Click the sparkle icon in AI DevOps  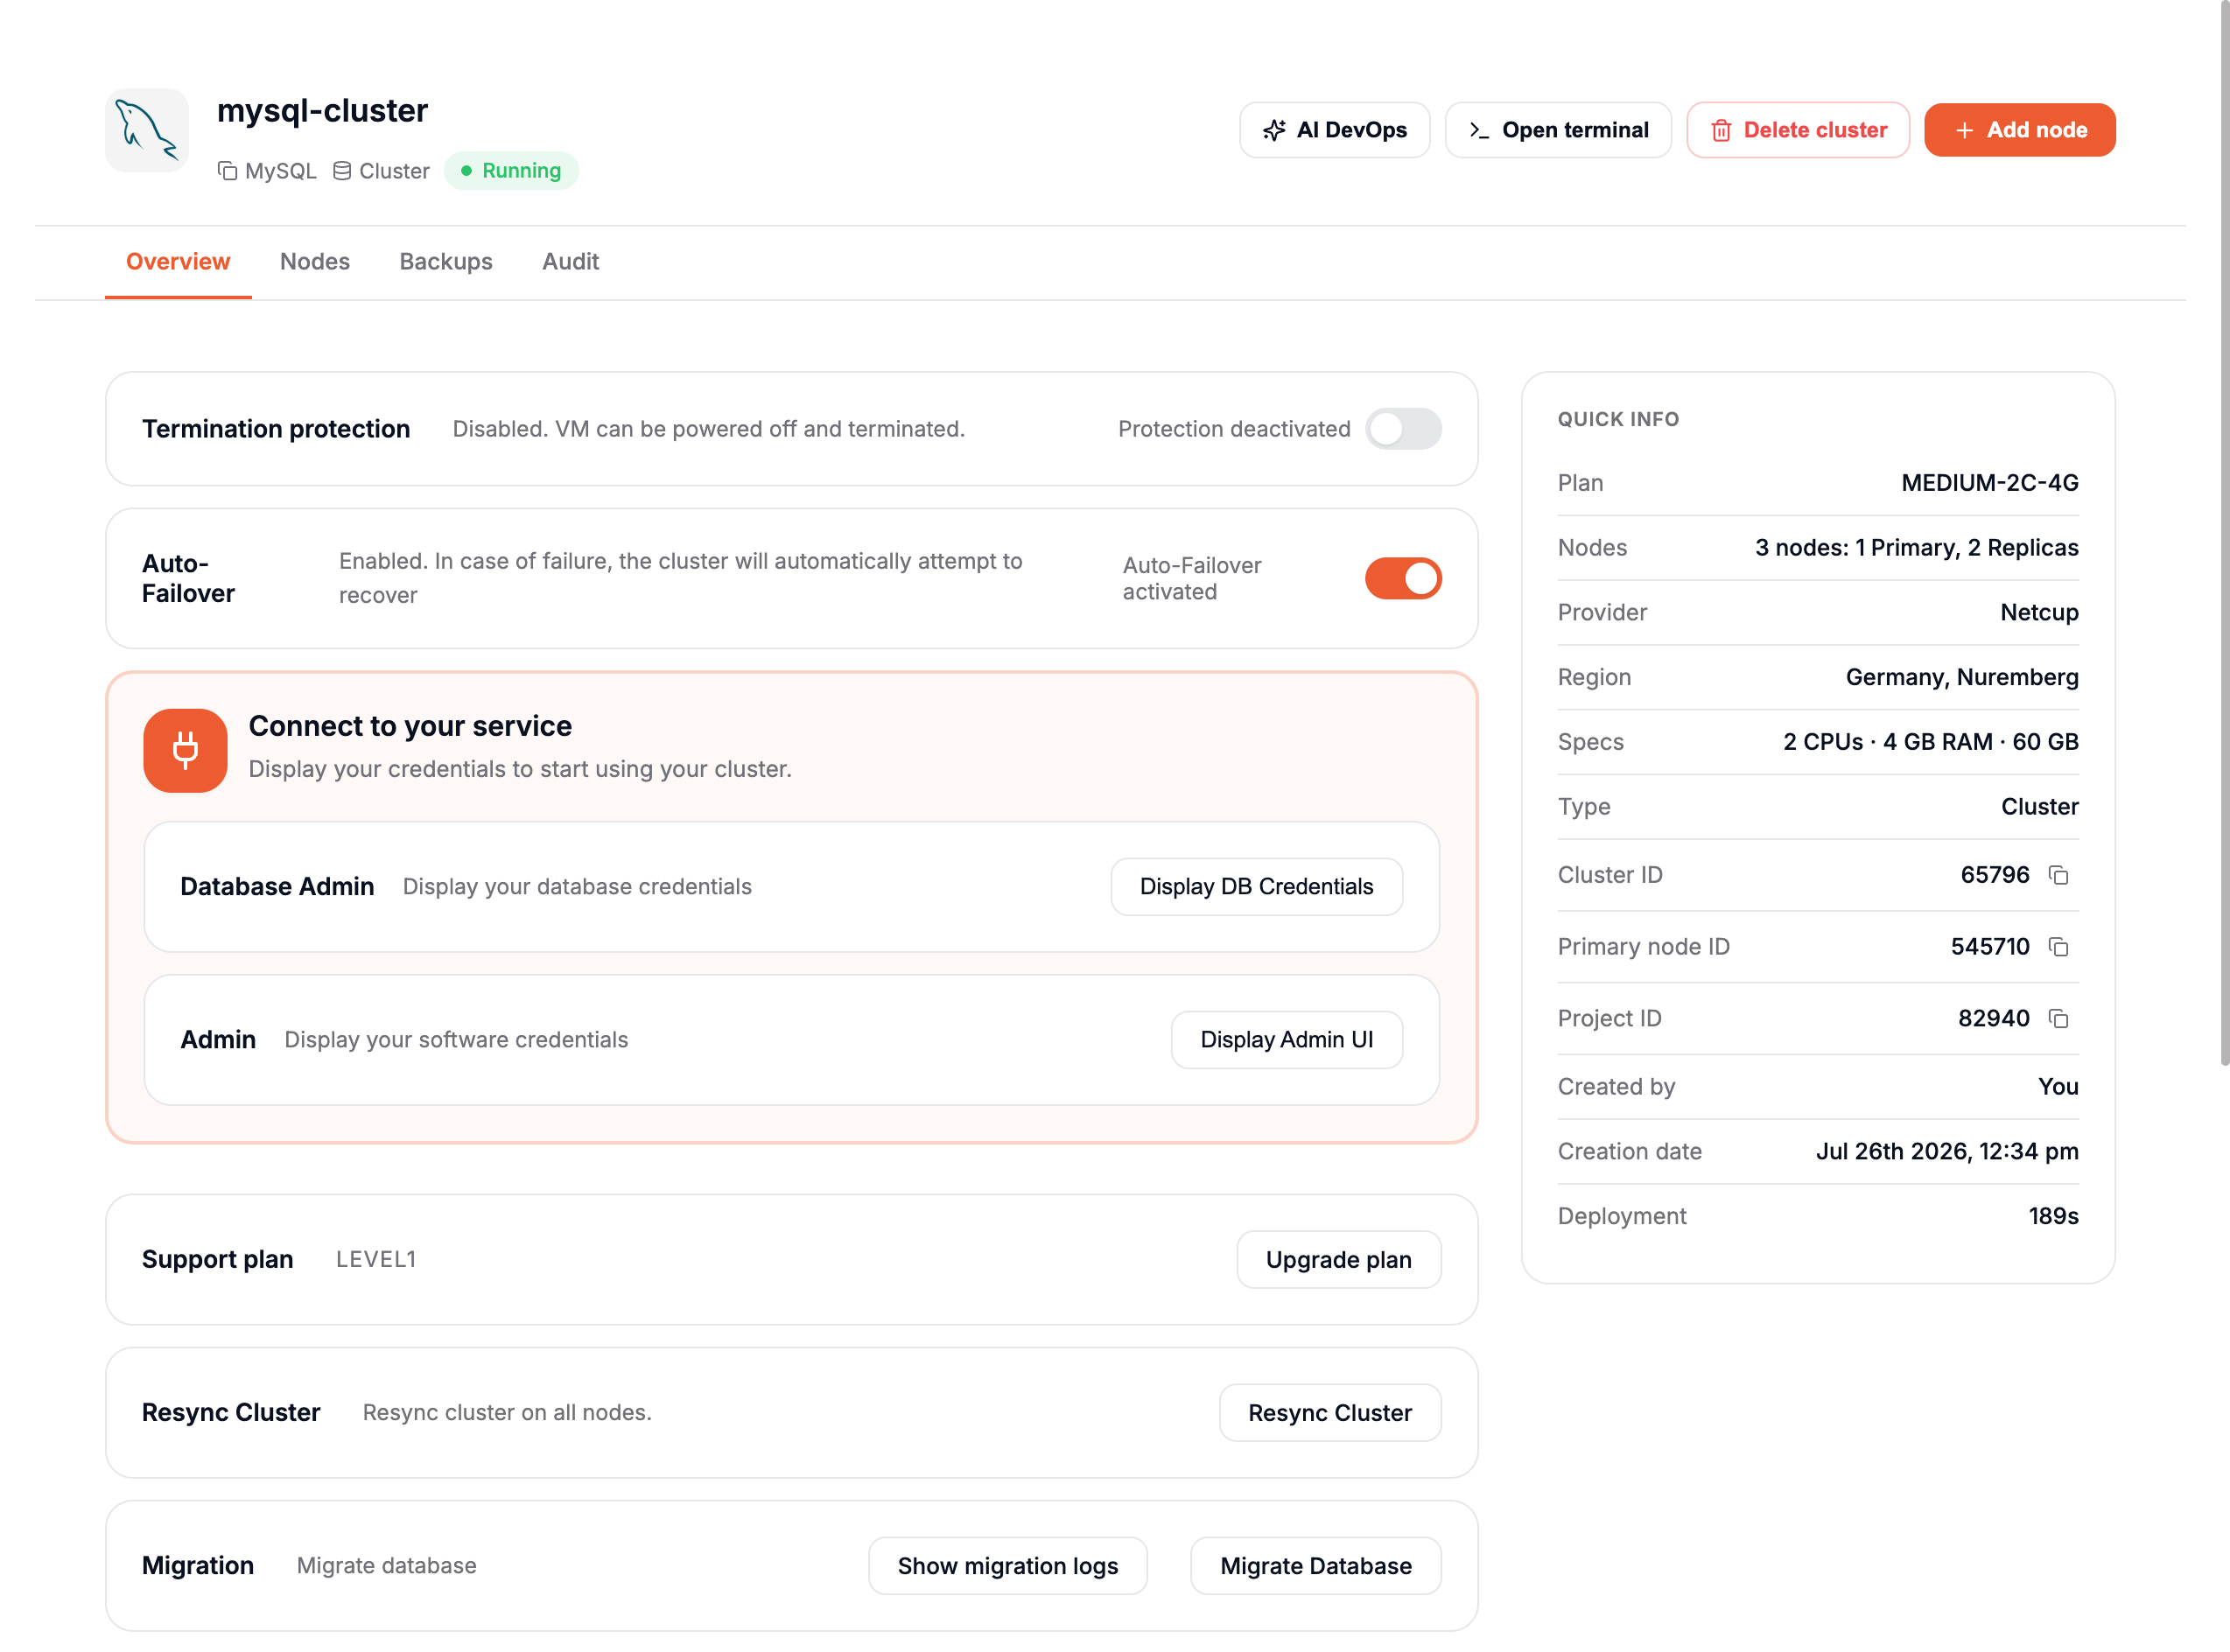click(1273, 130)
